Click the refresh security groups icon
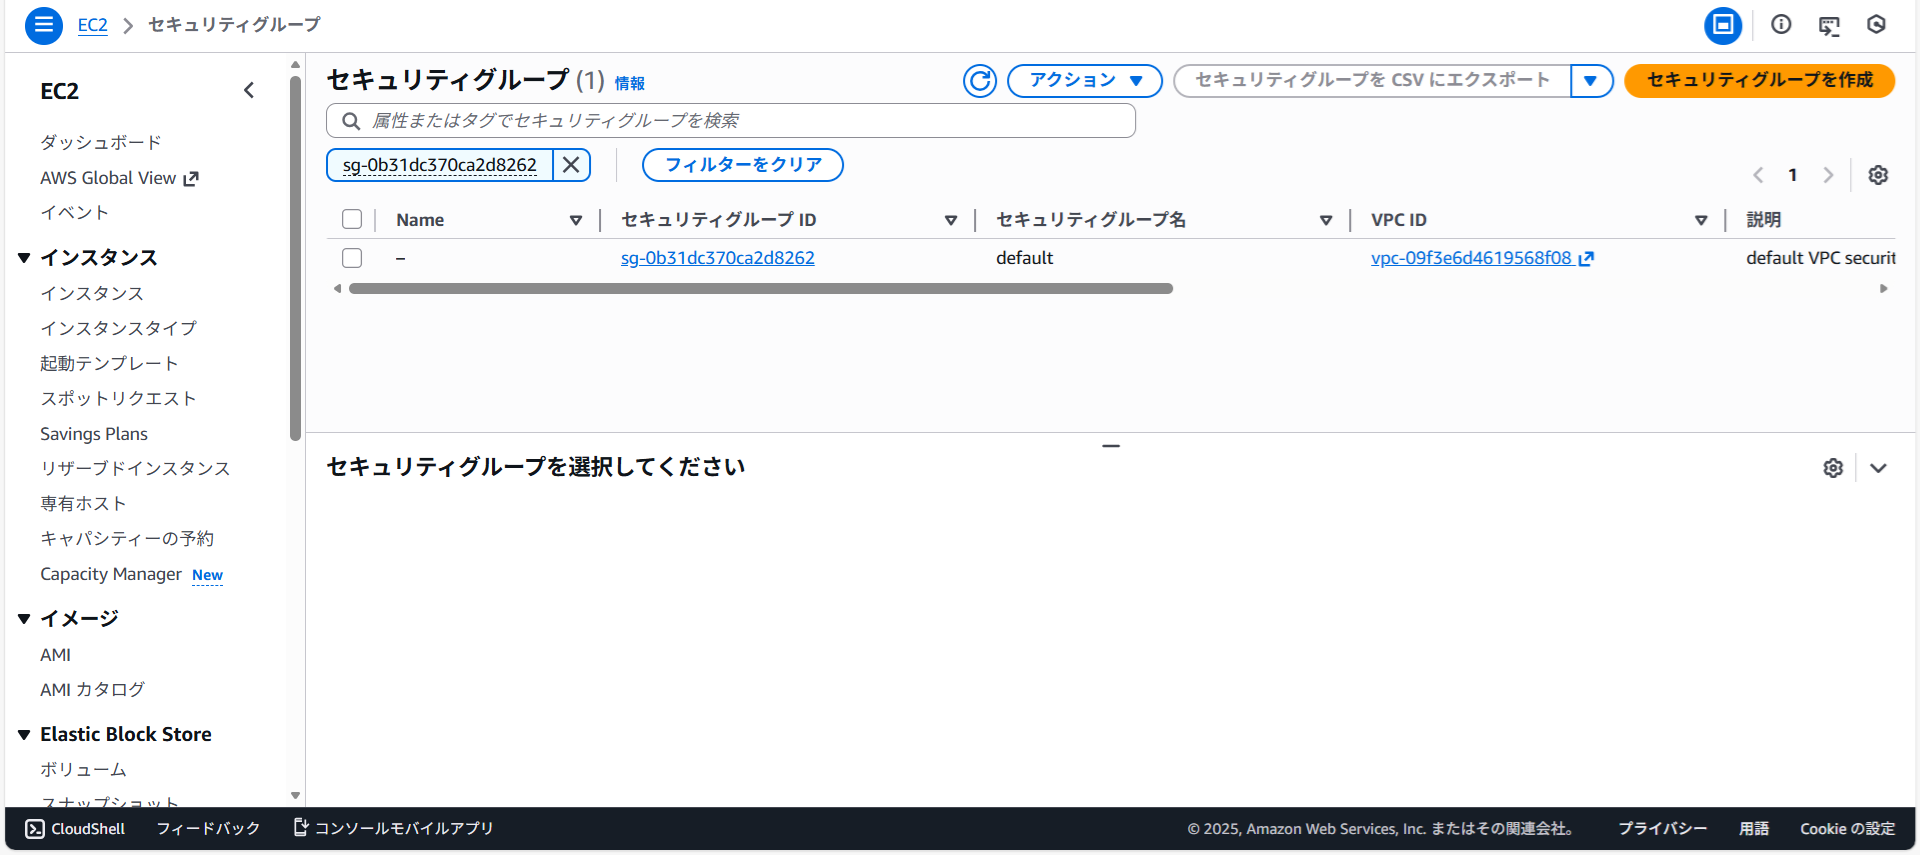Screen dimensions: 1920x855 pos(979,81)
